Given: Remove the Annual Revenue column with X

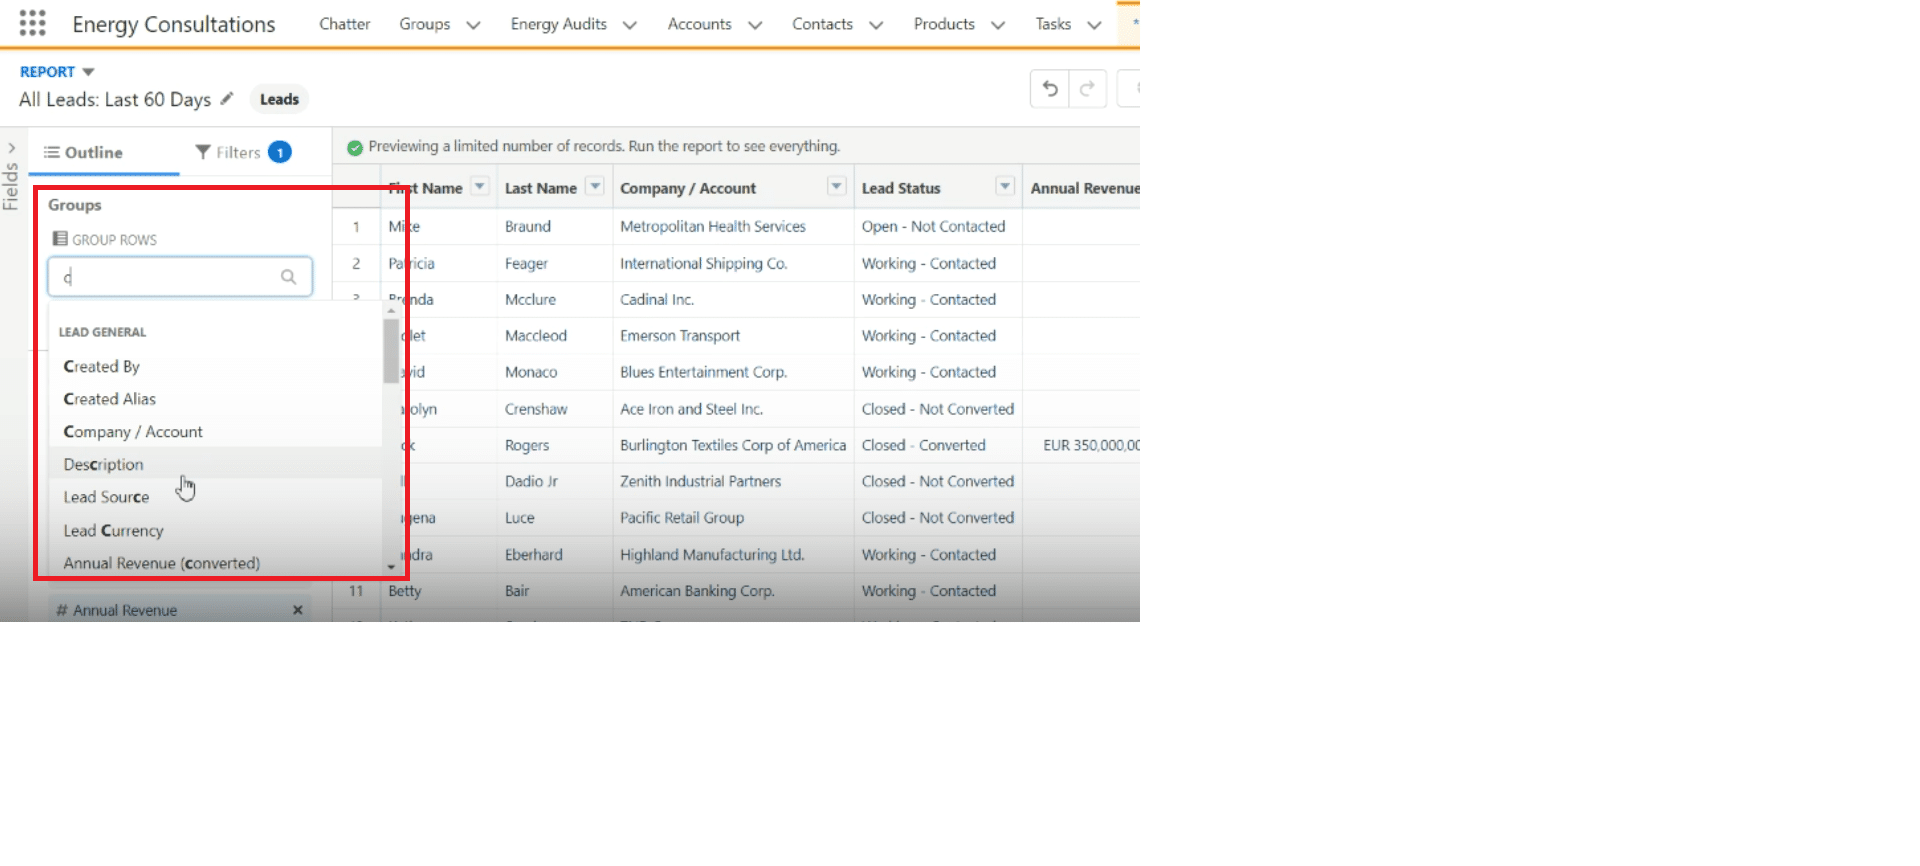Looking at the screenshot, I should tap(297, 610).
